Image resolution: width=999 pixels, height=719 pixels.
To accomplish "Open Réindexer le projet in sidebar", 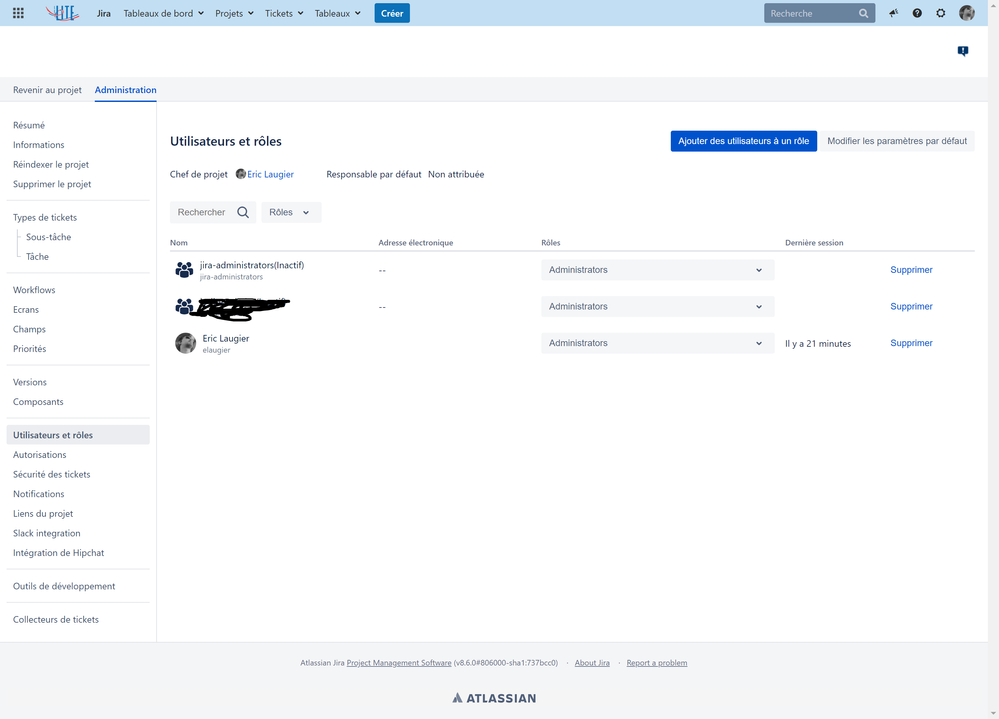I will (51, 164).
